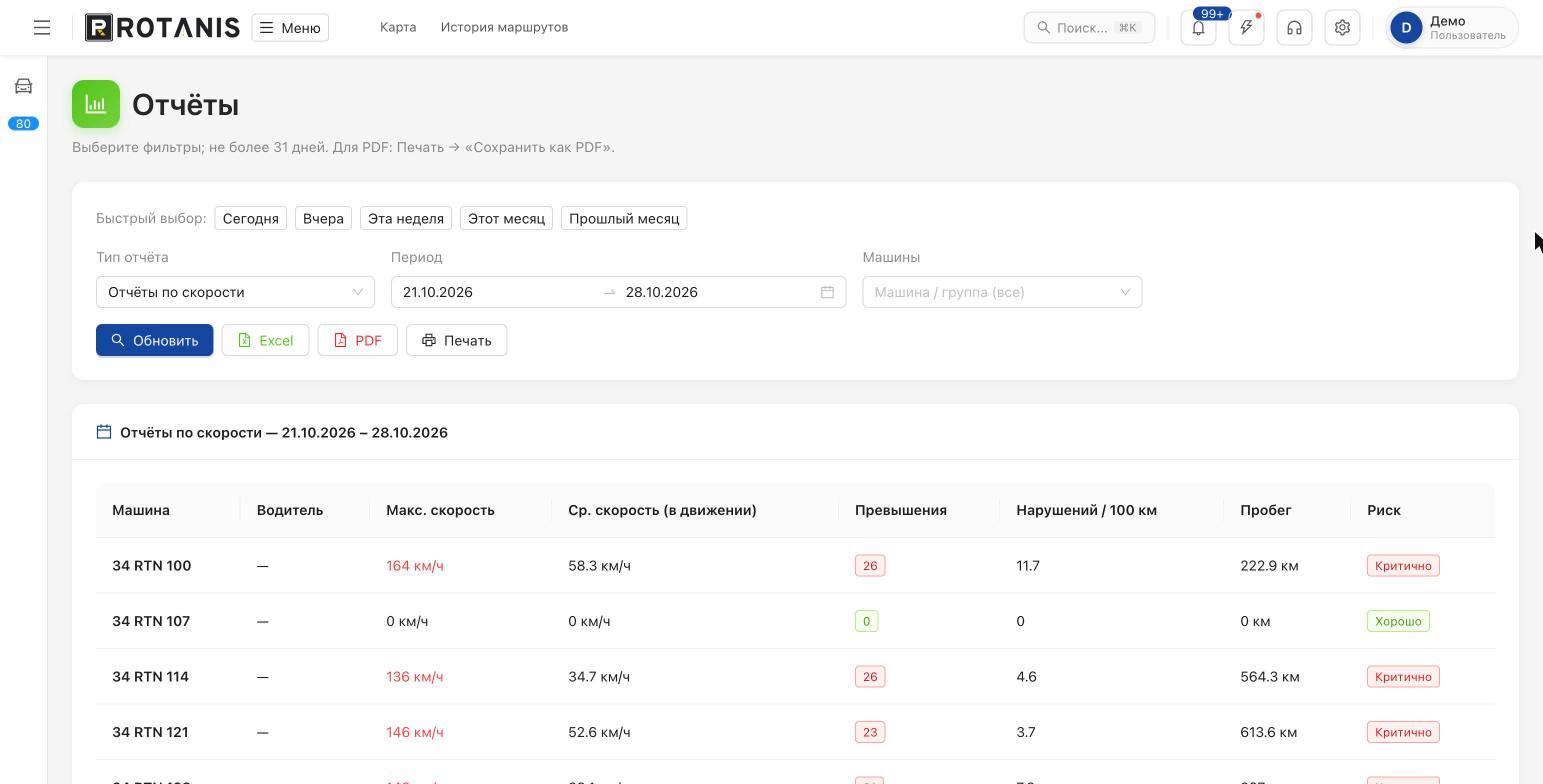Screen dimensions: 1543x784
Task: Open the notifications bell icon
Action: [1198, 28]
